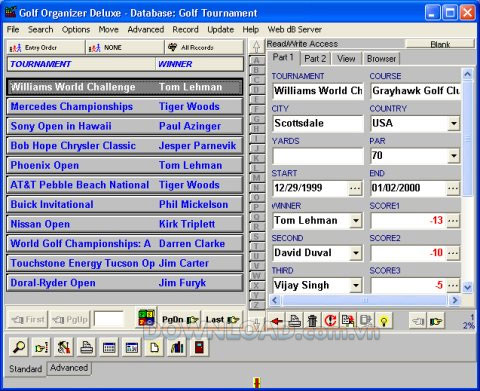Click the red left arrow icon

pyautogui.click(x=276, y=321)
